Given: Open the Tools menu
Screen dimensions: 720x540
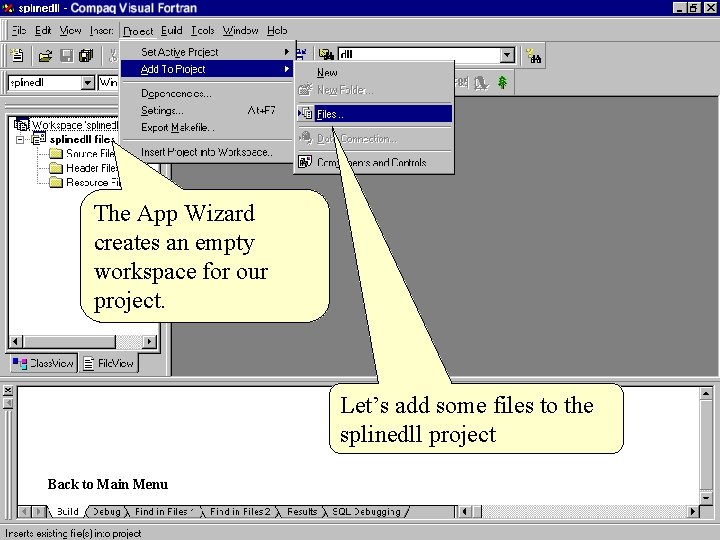Looking at the screenshot, I should [202, 30].
